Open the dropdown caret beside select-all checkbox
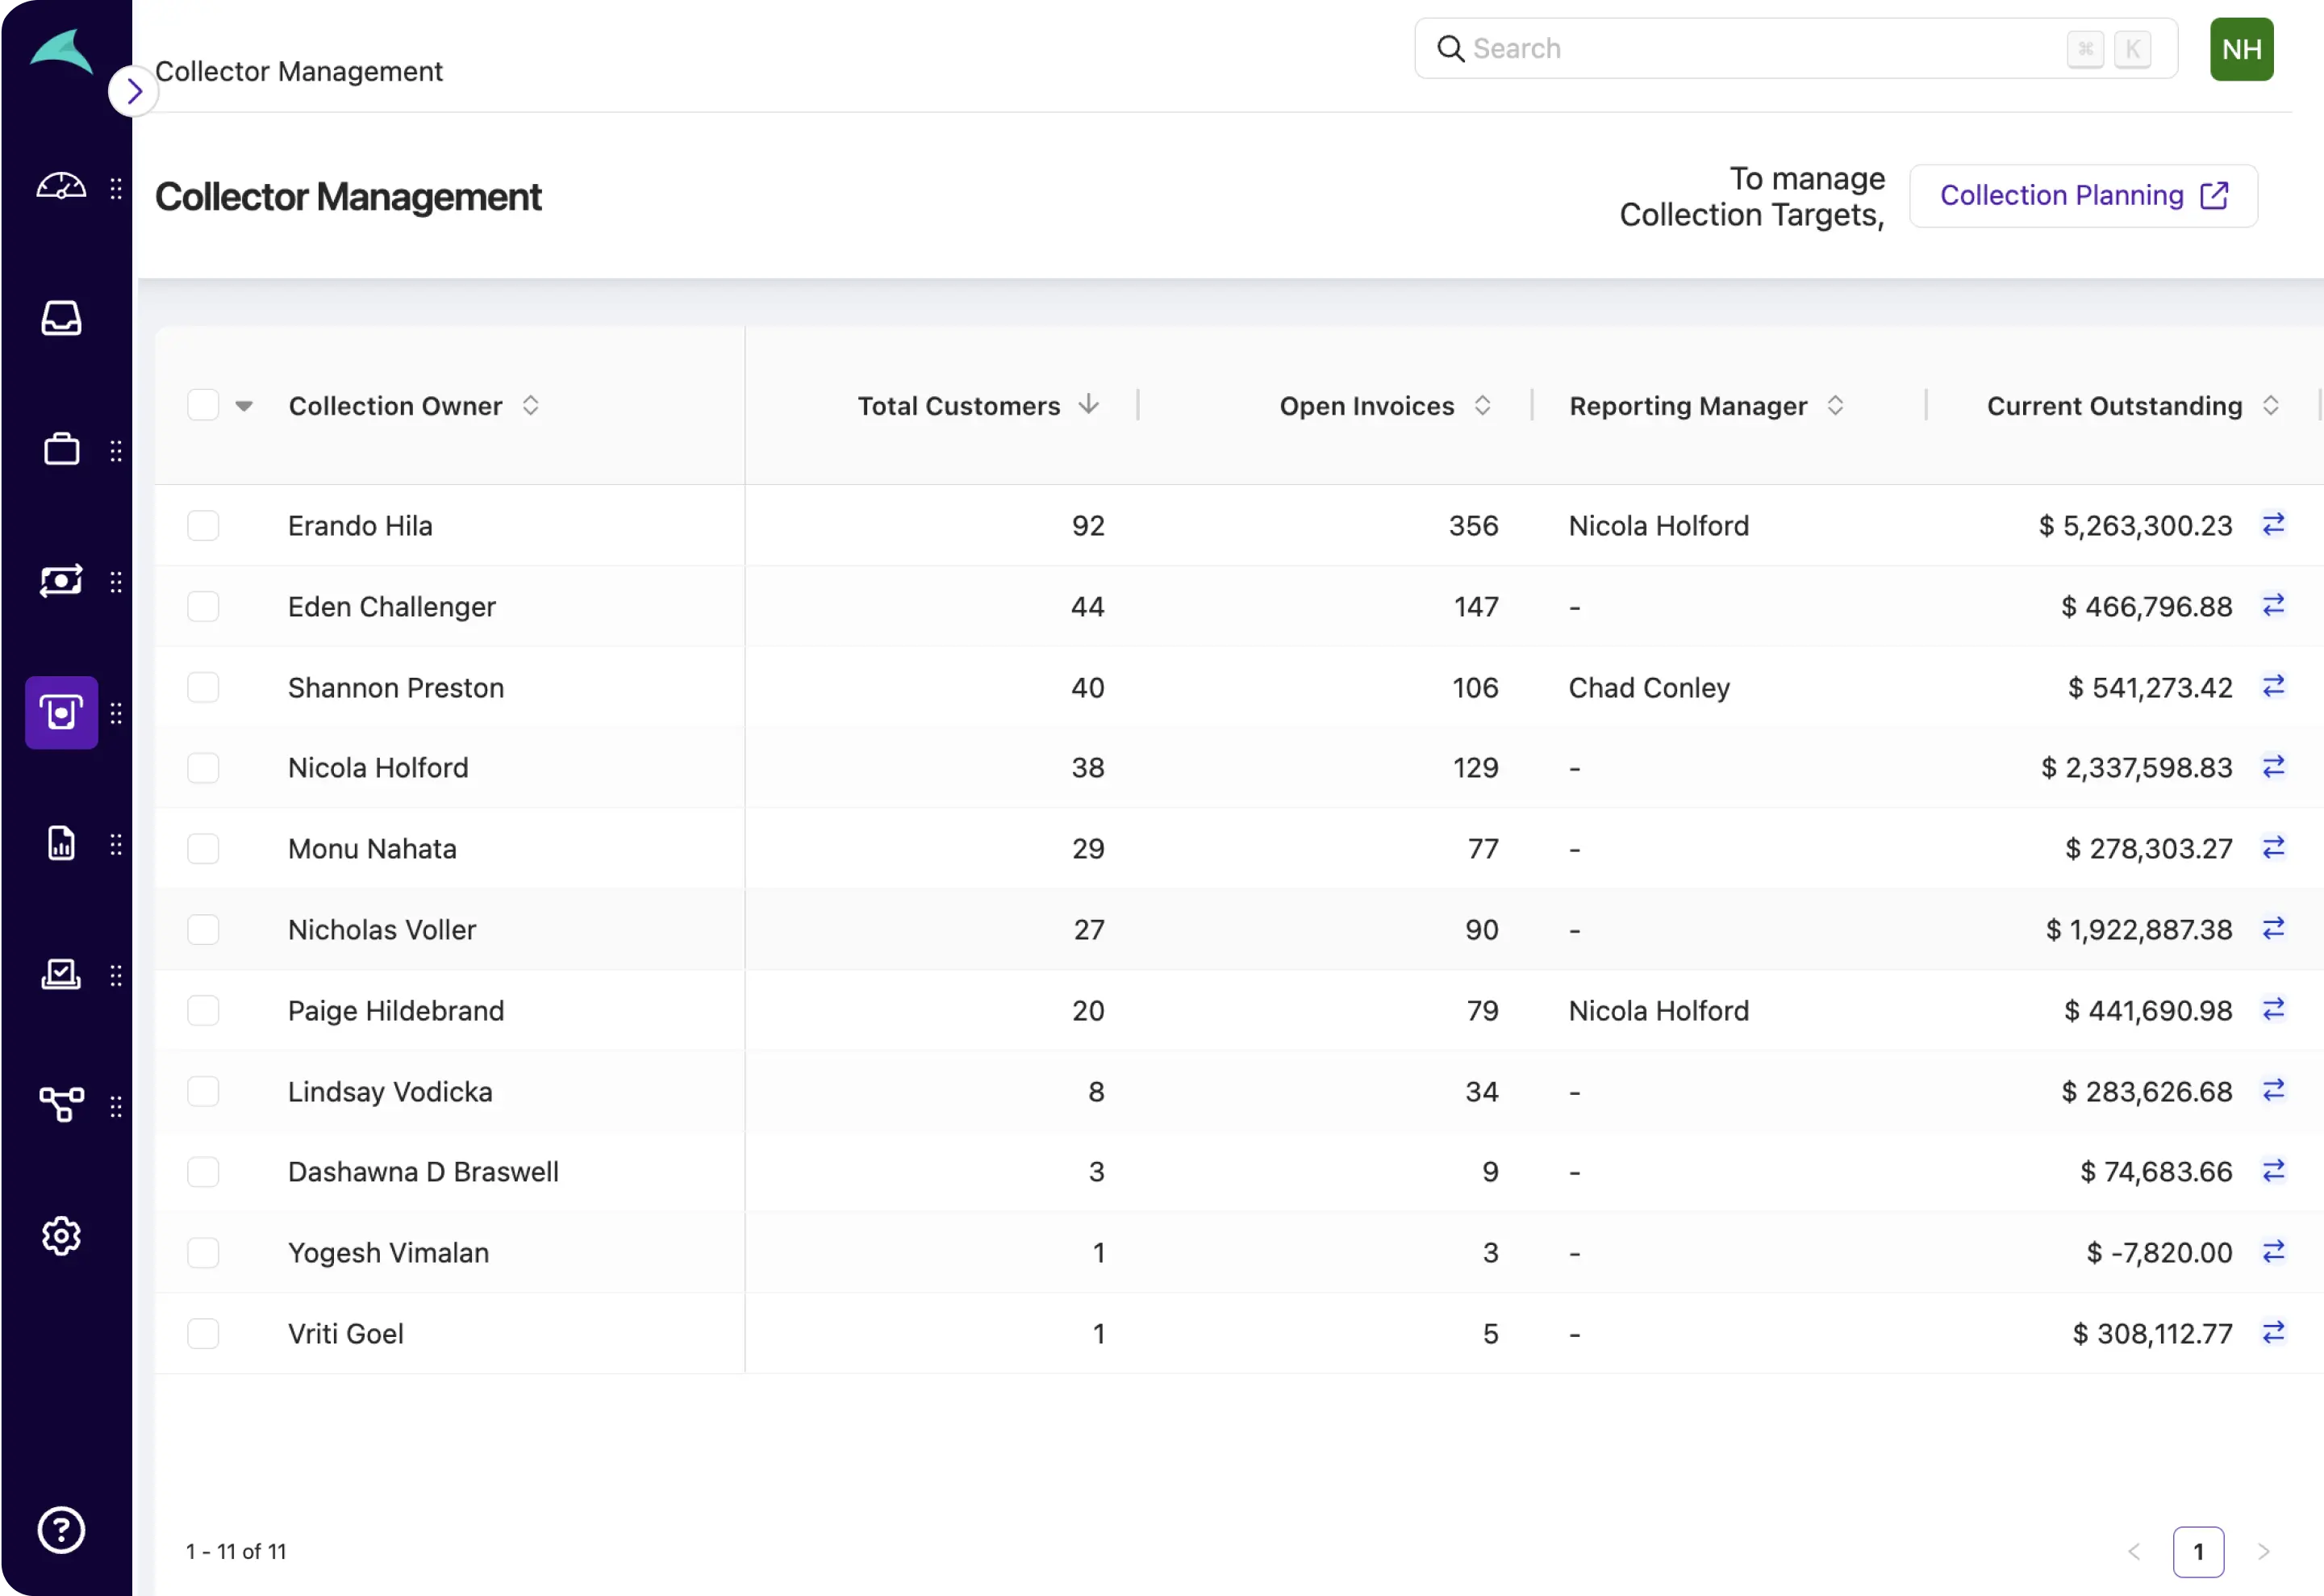 pyautogui.click(x=244, y=406)
